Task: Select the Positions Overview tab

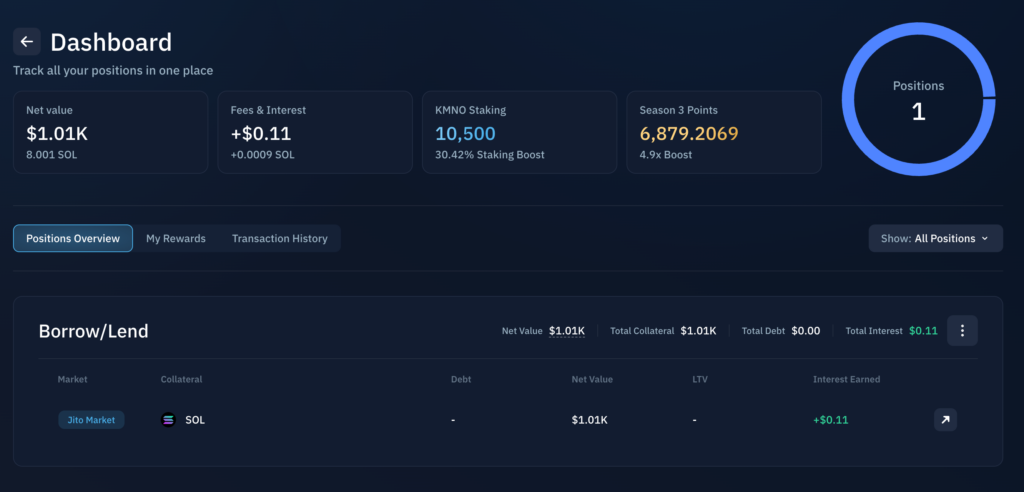Action: [x=73, y=239]
